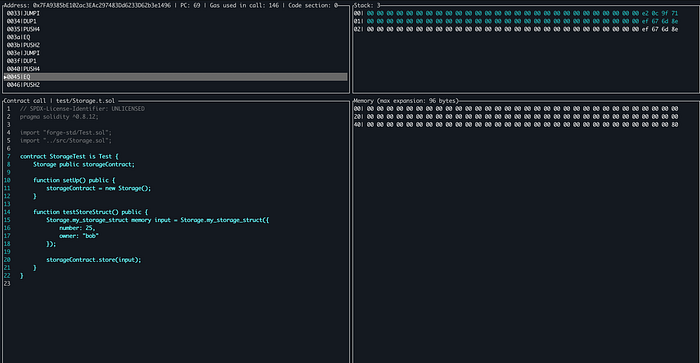The image size is (700, 363).
Task: Click the Memory panel title
Action: (x=406, y=101)
